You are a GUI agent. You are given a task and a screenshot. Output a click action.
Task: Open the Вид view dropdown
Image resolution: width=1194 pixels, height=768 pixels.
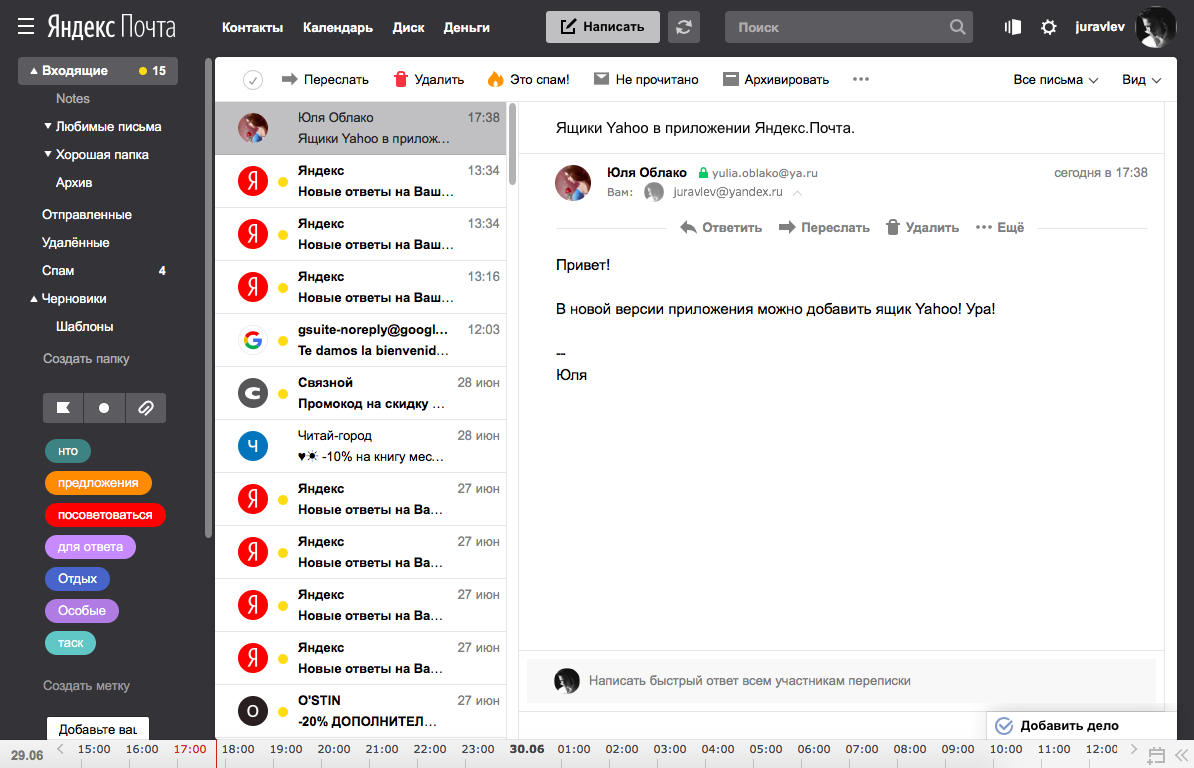pos(1141,79)
